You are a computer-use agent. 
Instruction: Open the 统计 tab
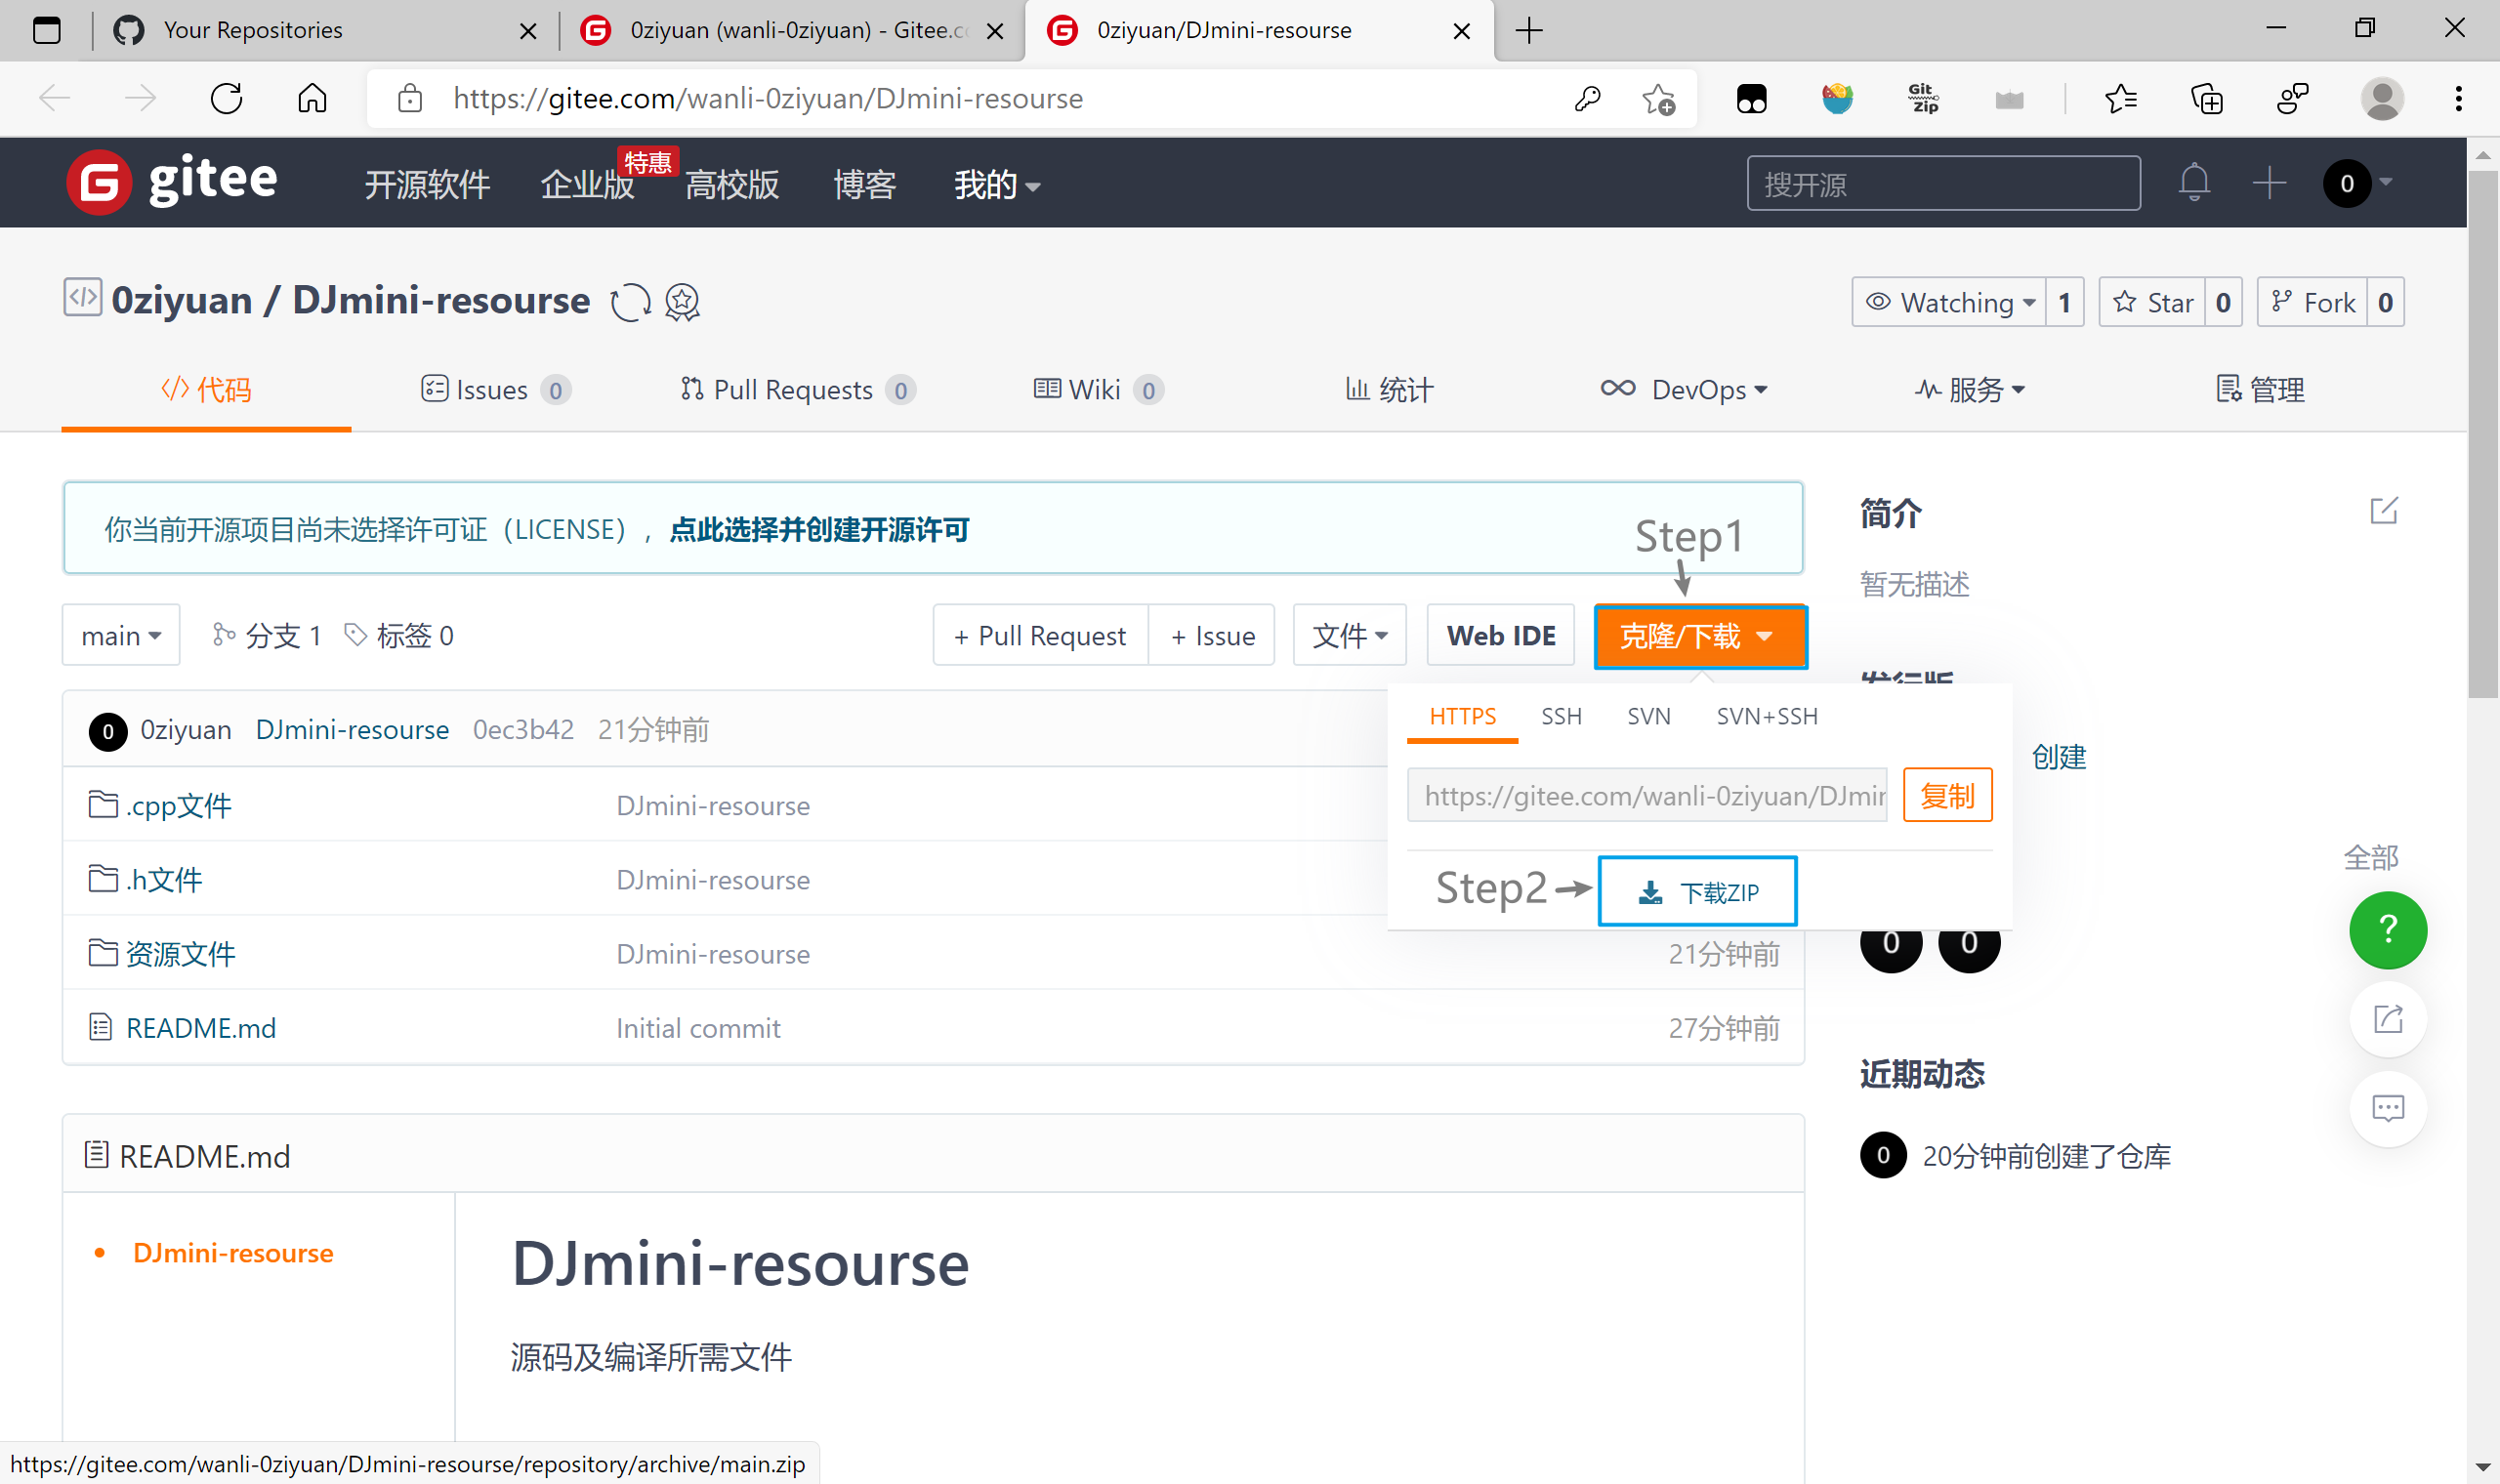point(1389,389)
